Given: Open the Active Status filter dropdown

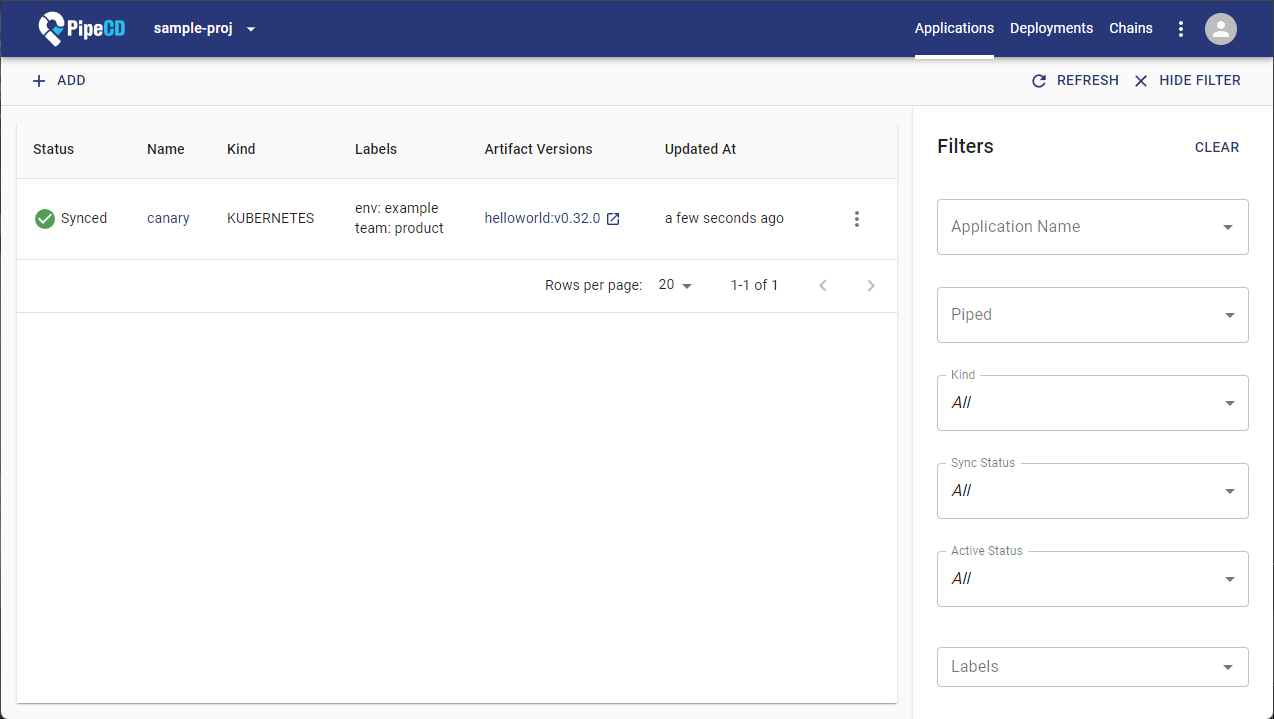Looking at the screenshot, I should pos(1092,579).
